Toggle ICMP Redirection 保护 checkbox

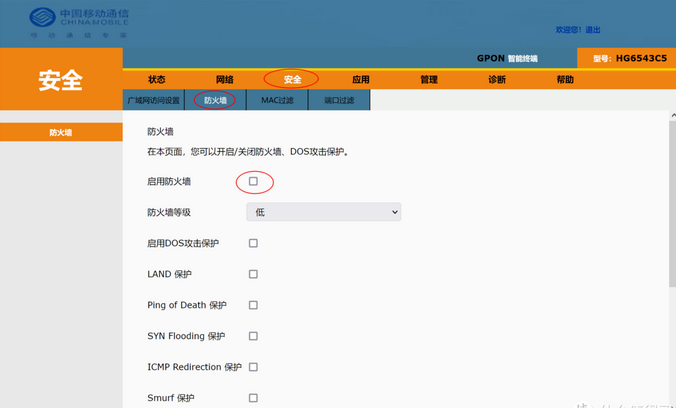[253, 367]
